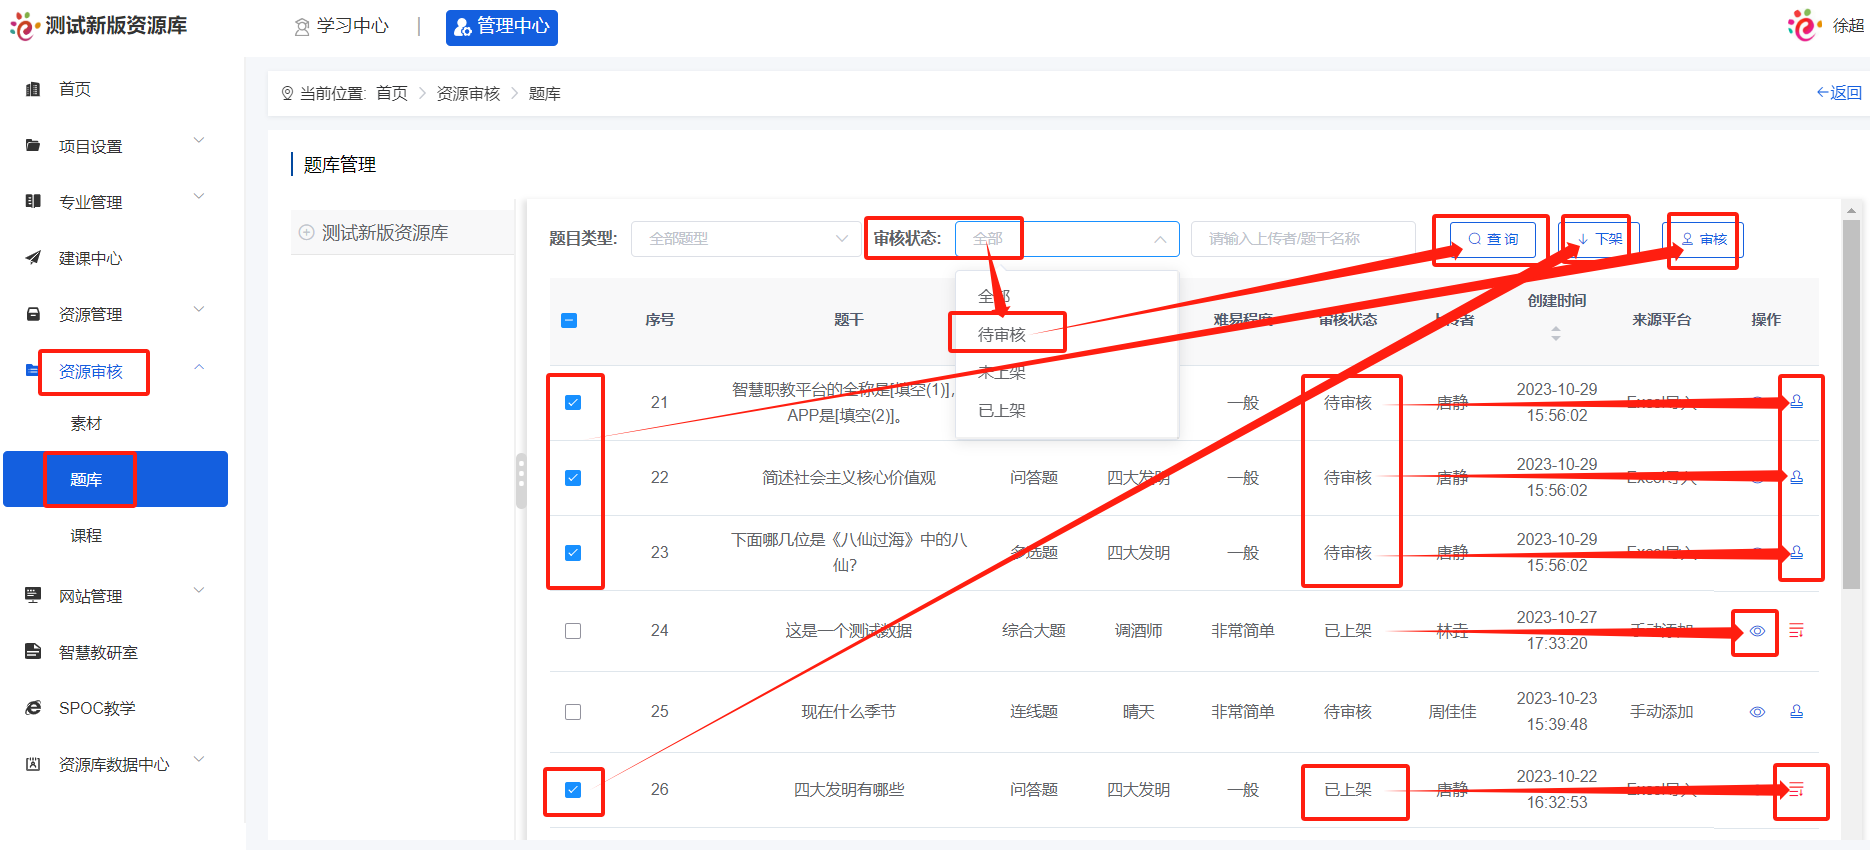Click the 题干 column header
1870x850 pixels.
849,320
